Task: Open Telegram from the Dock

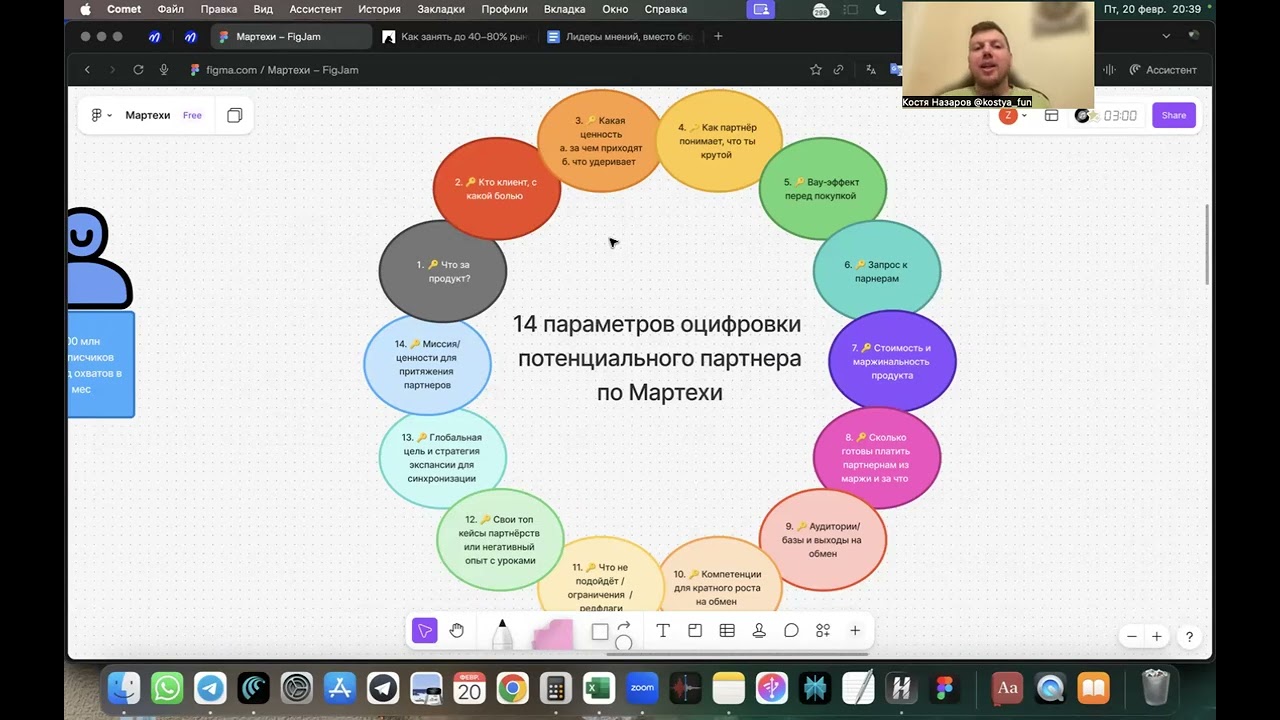Action: [210, 688]
